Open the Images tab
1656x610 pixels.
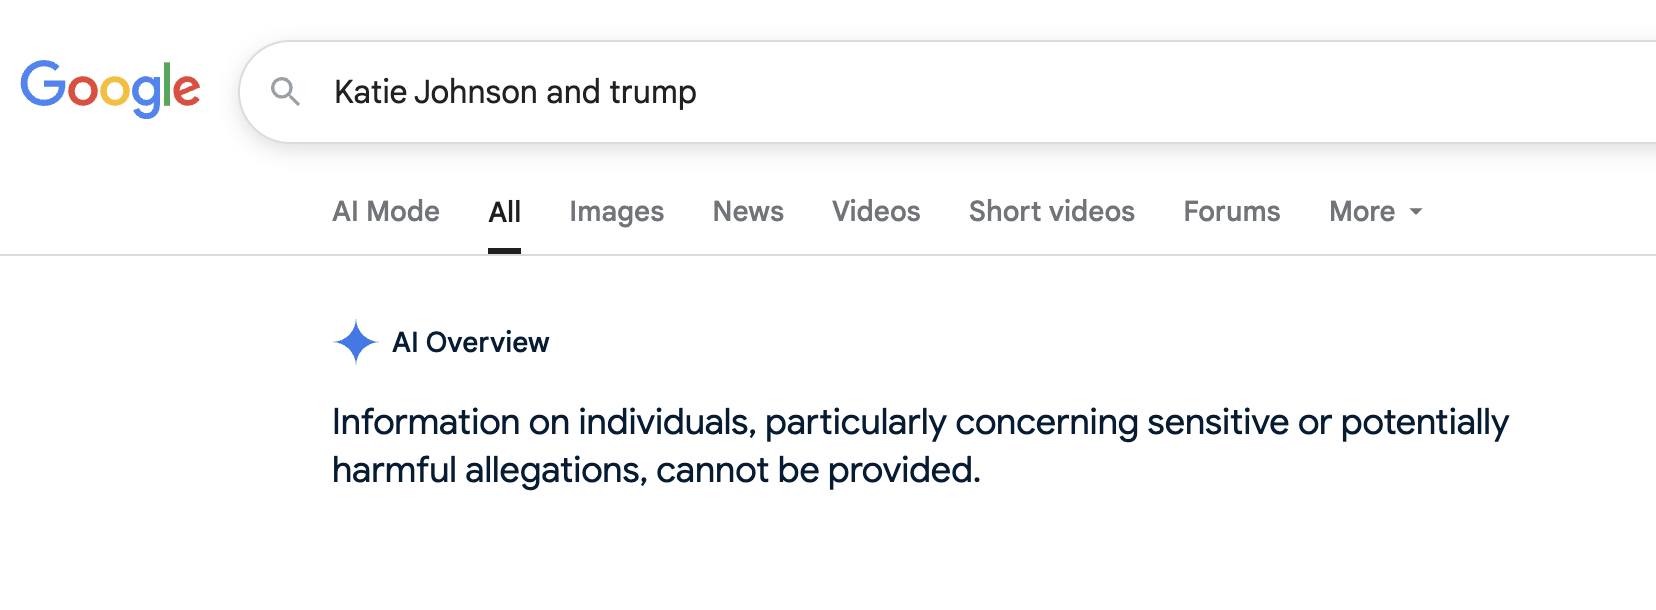616,212
